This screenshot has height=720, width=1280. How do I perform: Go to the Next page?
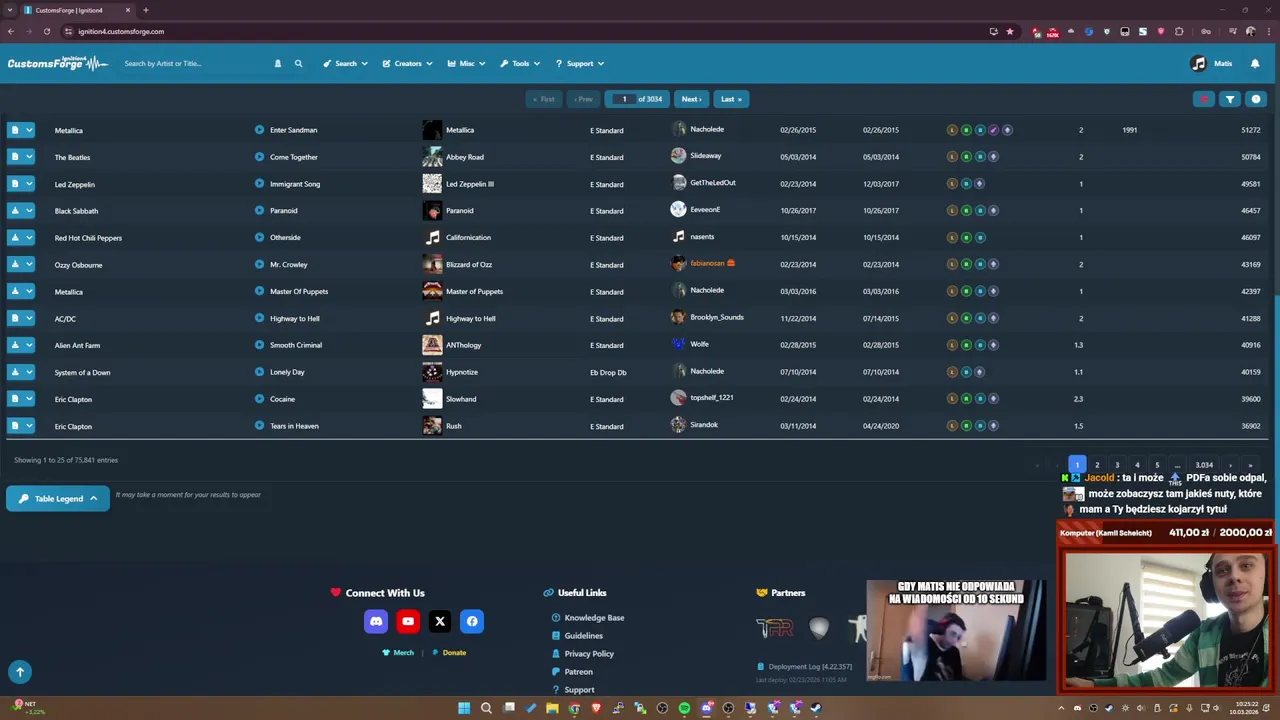(691, 99)
